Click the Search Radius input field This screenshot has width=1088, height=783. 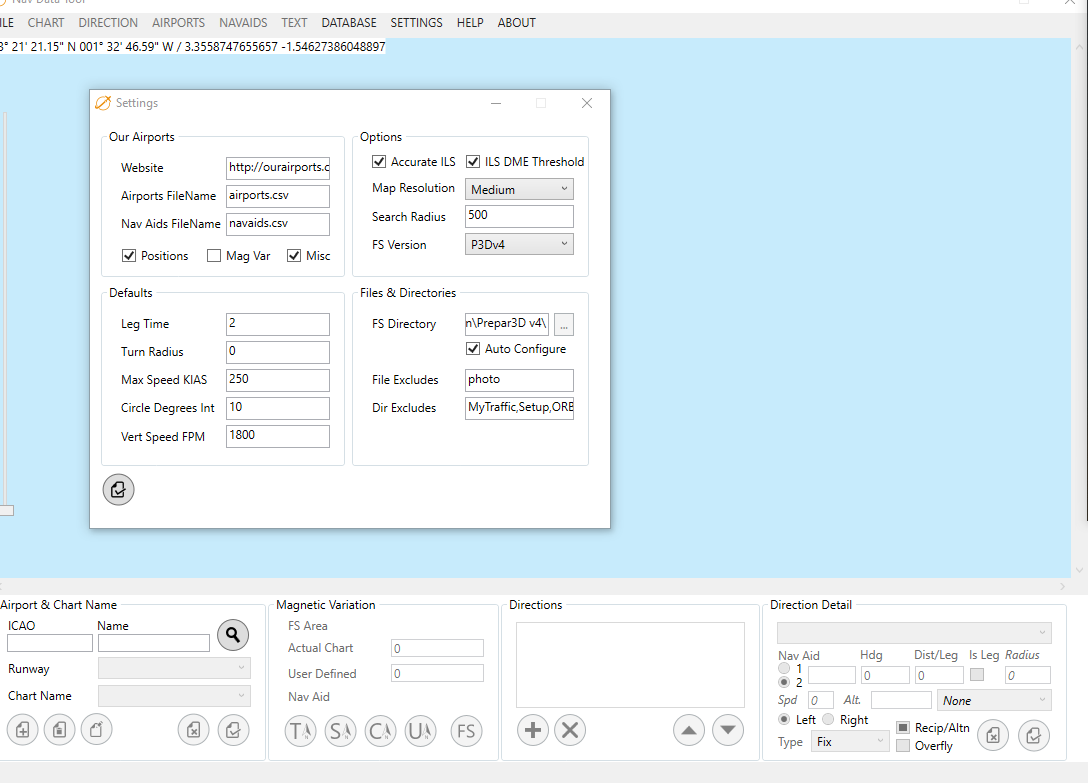(519, 217)
